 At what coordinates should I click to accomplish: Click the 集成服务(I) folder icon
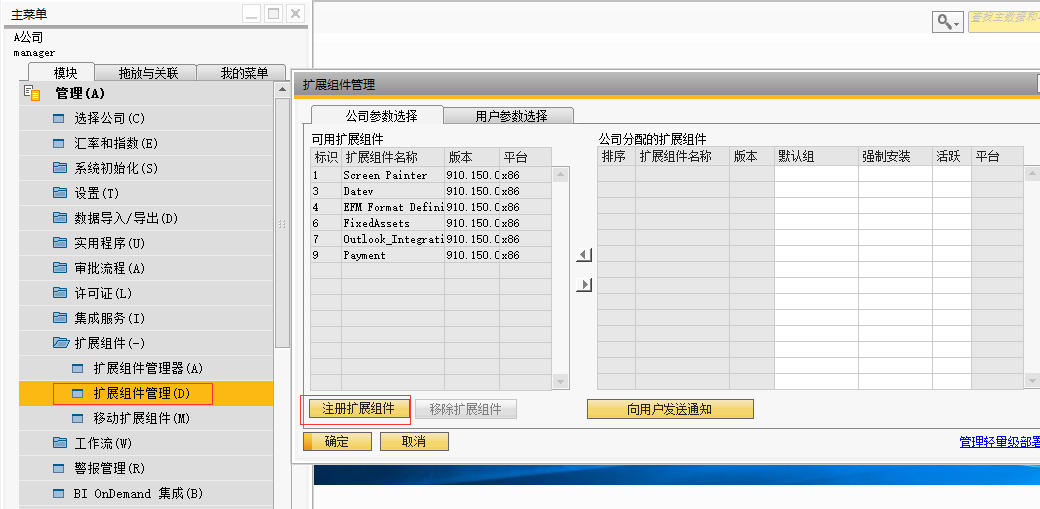tap(60, 318)
